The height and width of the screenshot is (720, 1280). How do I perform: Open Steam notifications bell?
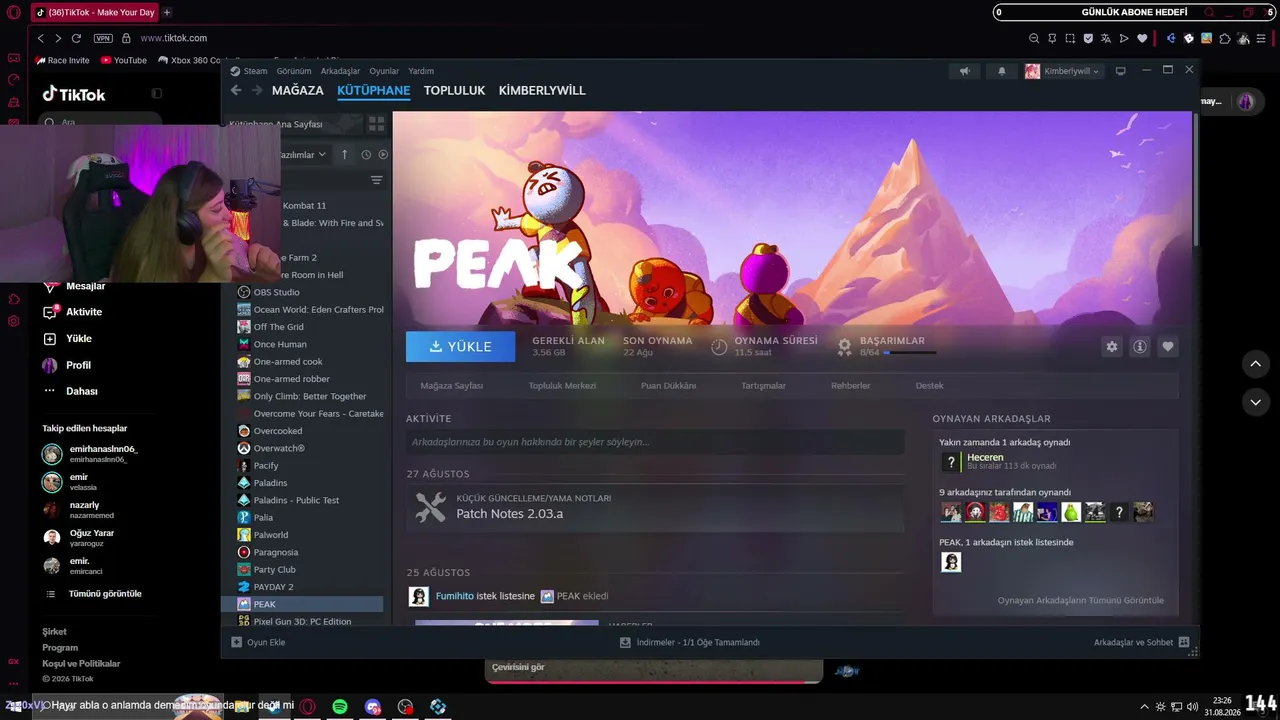tap(1002, 71)
